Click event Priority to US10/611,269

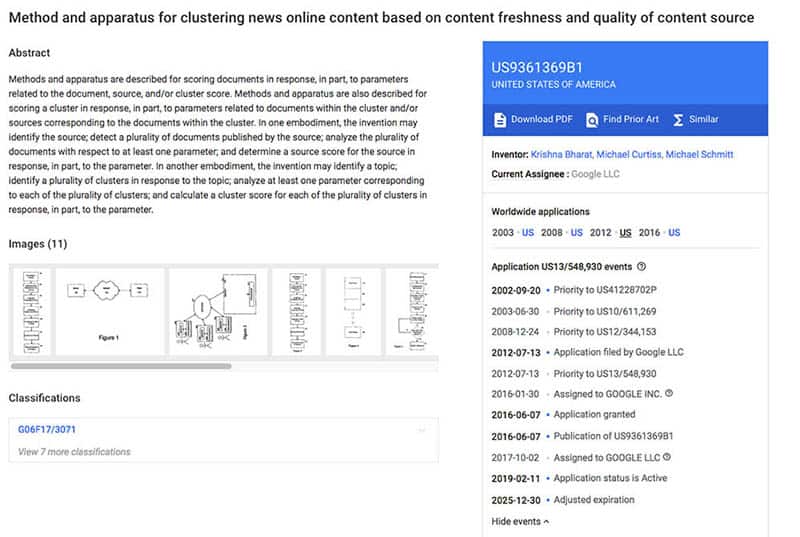(605, 311)
